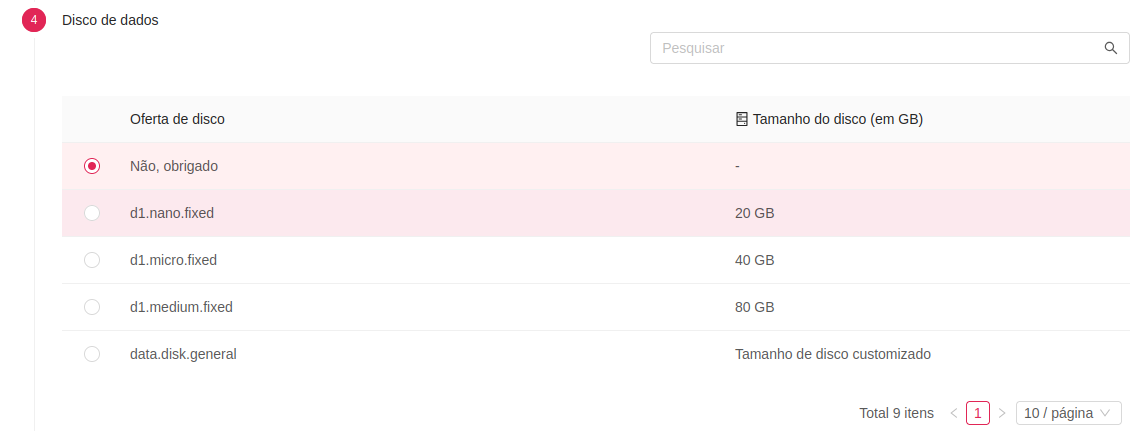Image resolution: width=1140 pixels, height=434 pixels.
Task: Click the 80 GB size cell
Action: pos(755,308)
